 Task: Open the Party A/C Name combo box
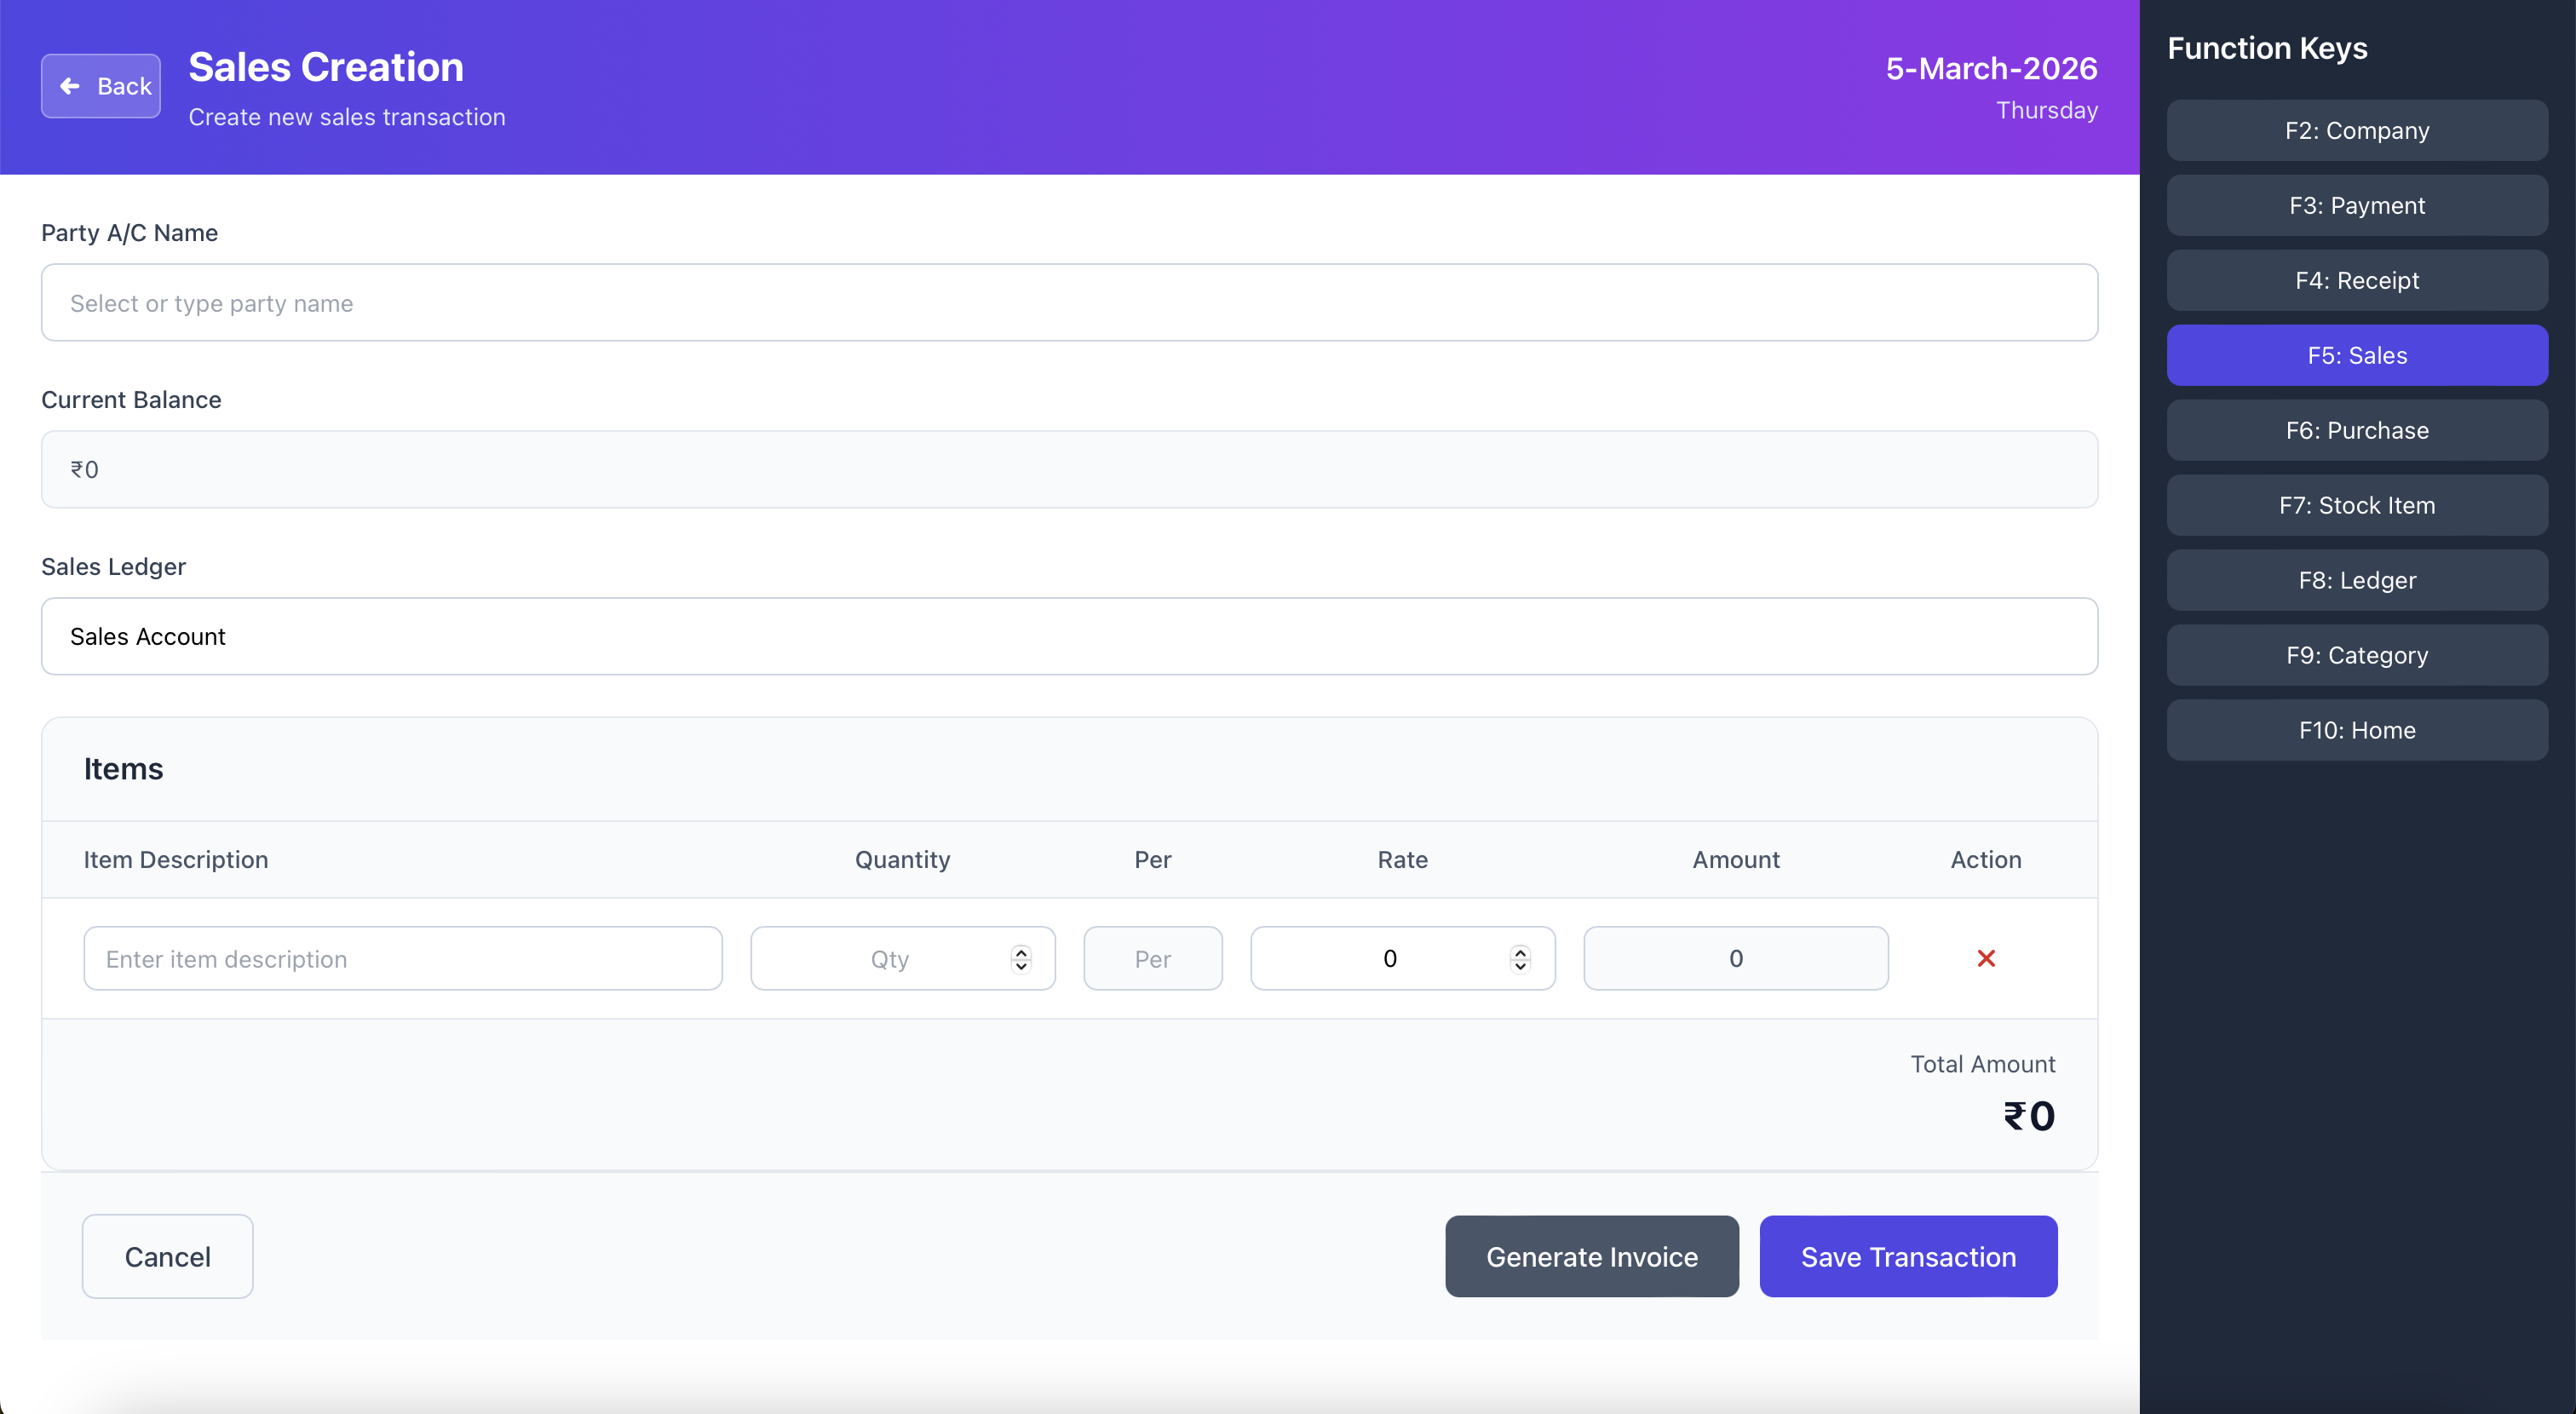[x=1069, y=303]
